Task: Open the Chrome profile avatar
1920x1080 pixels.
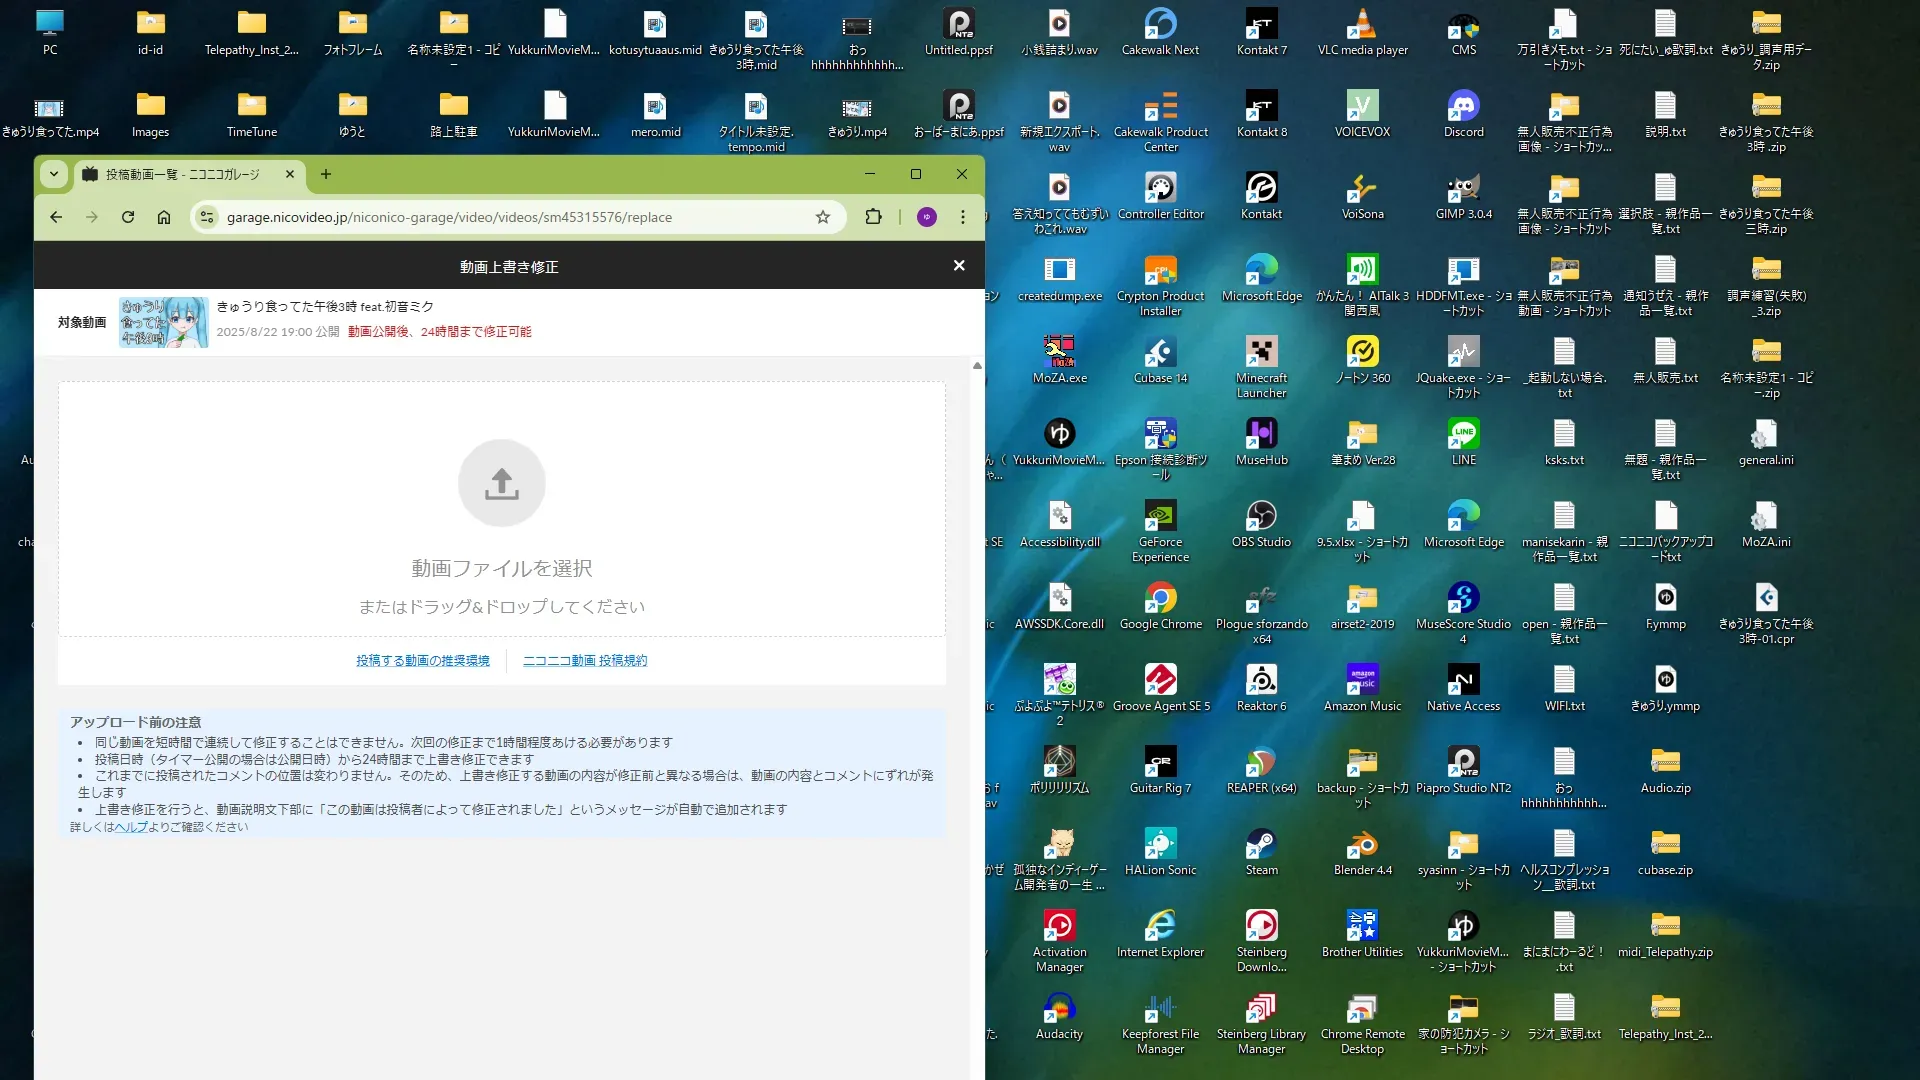Action: 926,217
